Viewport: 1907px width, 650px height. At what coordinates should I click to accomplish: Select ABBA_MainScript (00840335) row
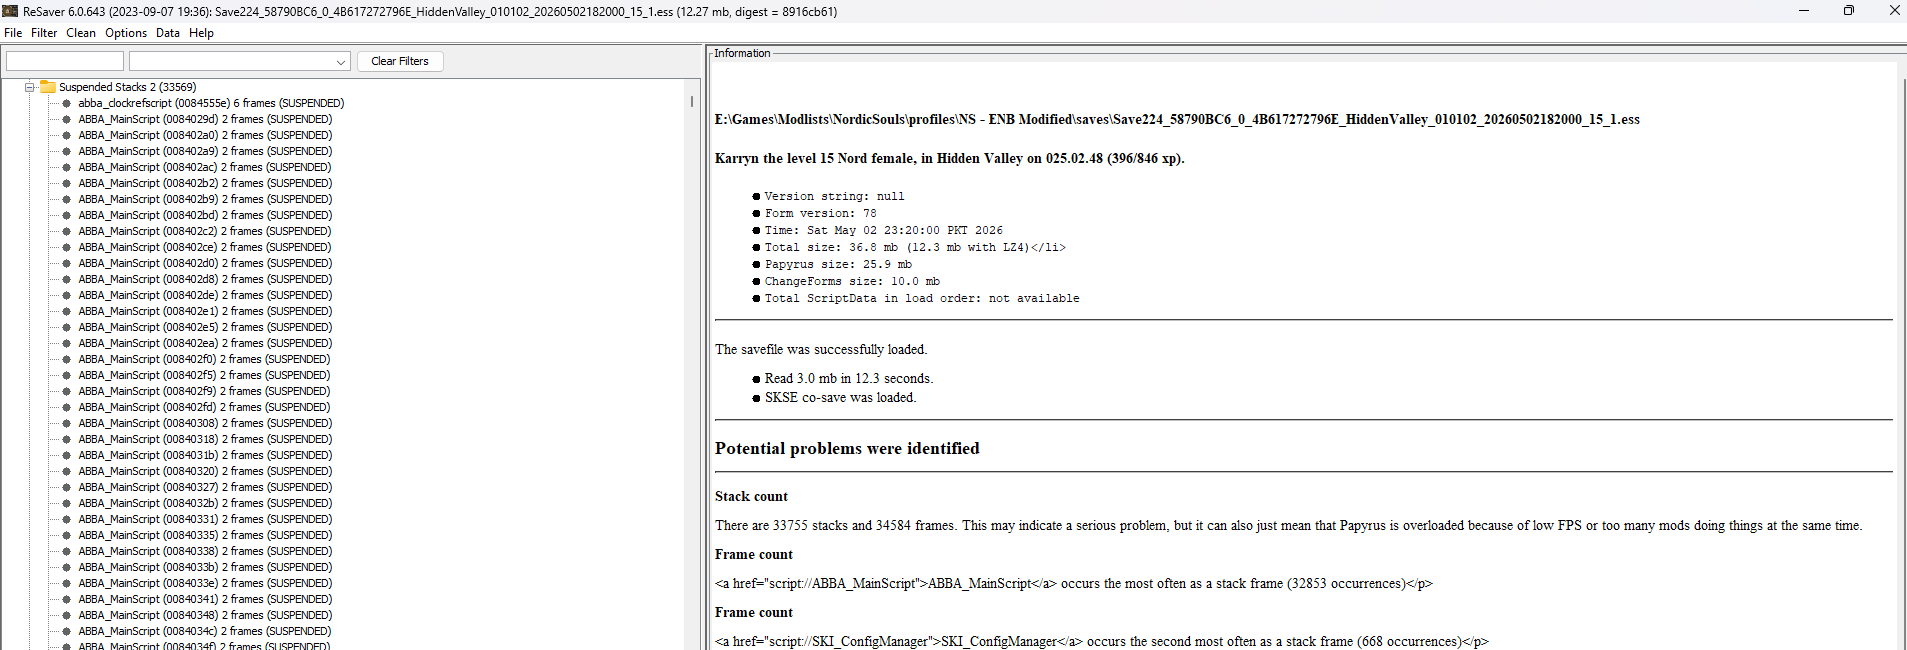[x=205, y=535]
